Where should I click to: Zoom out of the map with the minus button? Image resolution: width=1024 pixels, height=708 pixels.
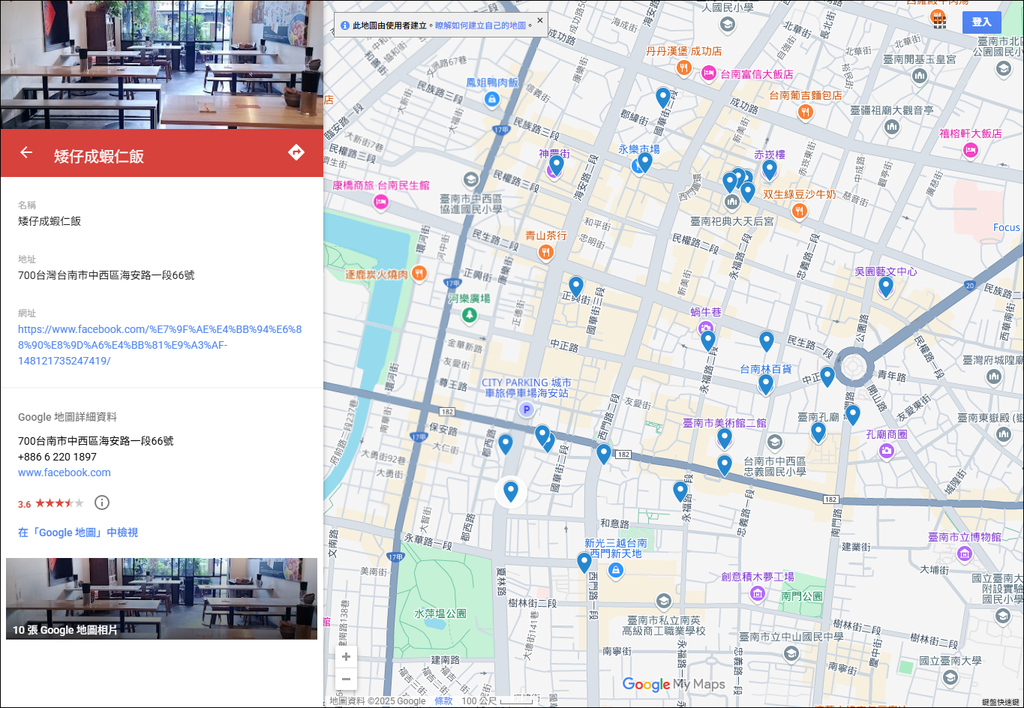(x=346, y=679)
